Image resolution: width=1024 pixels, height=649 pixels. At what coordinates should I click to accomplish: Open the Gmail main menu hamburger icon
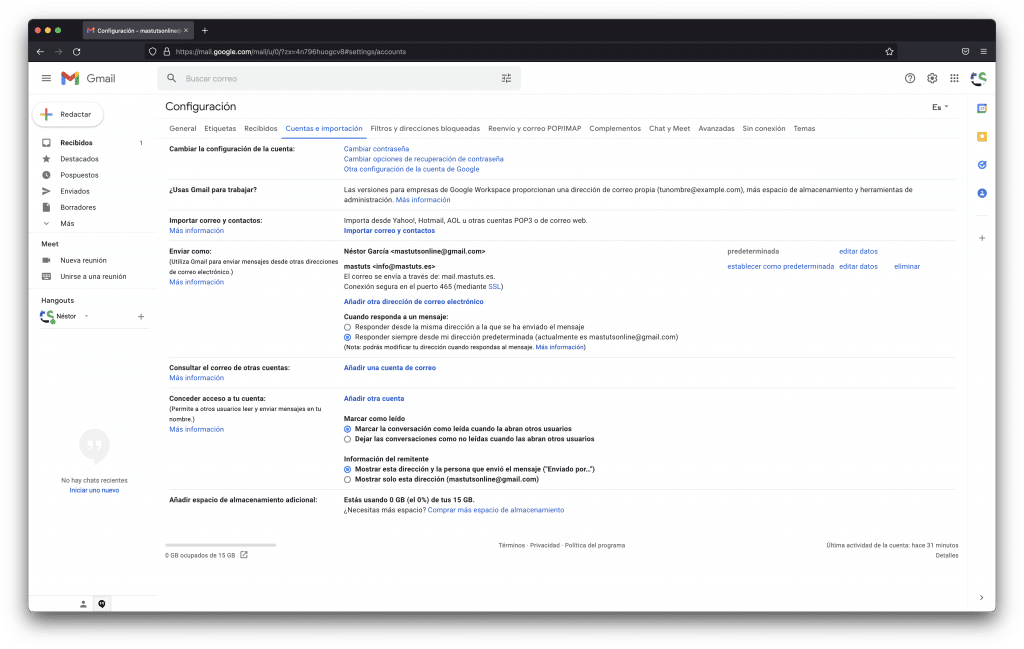[46, 78]
